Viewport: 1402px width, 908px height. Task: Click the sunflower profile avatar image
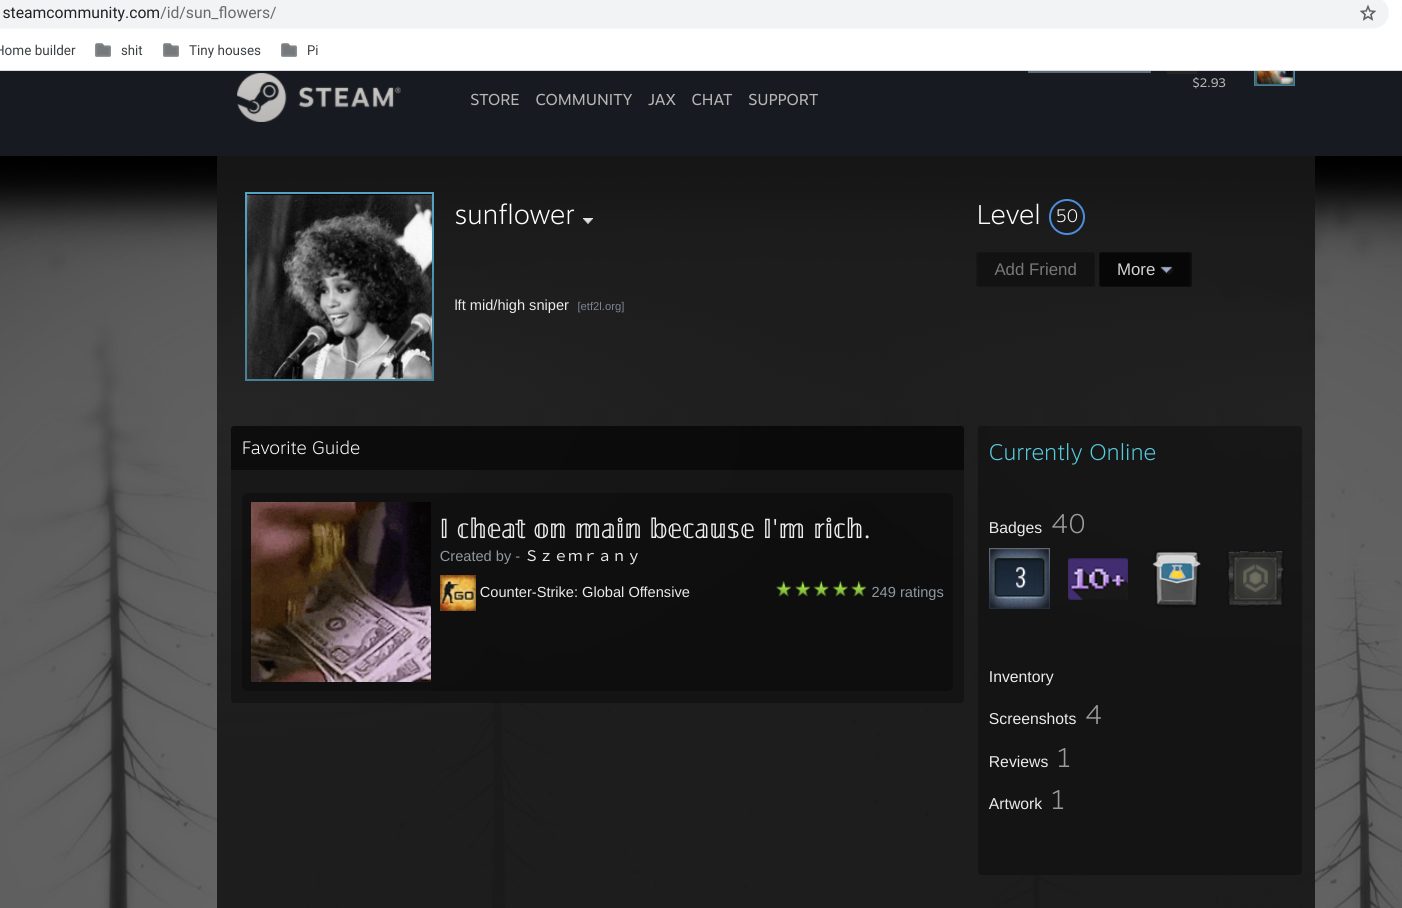coord(340,287)
